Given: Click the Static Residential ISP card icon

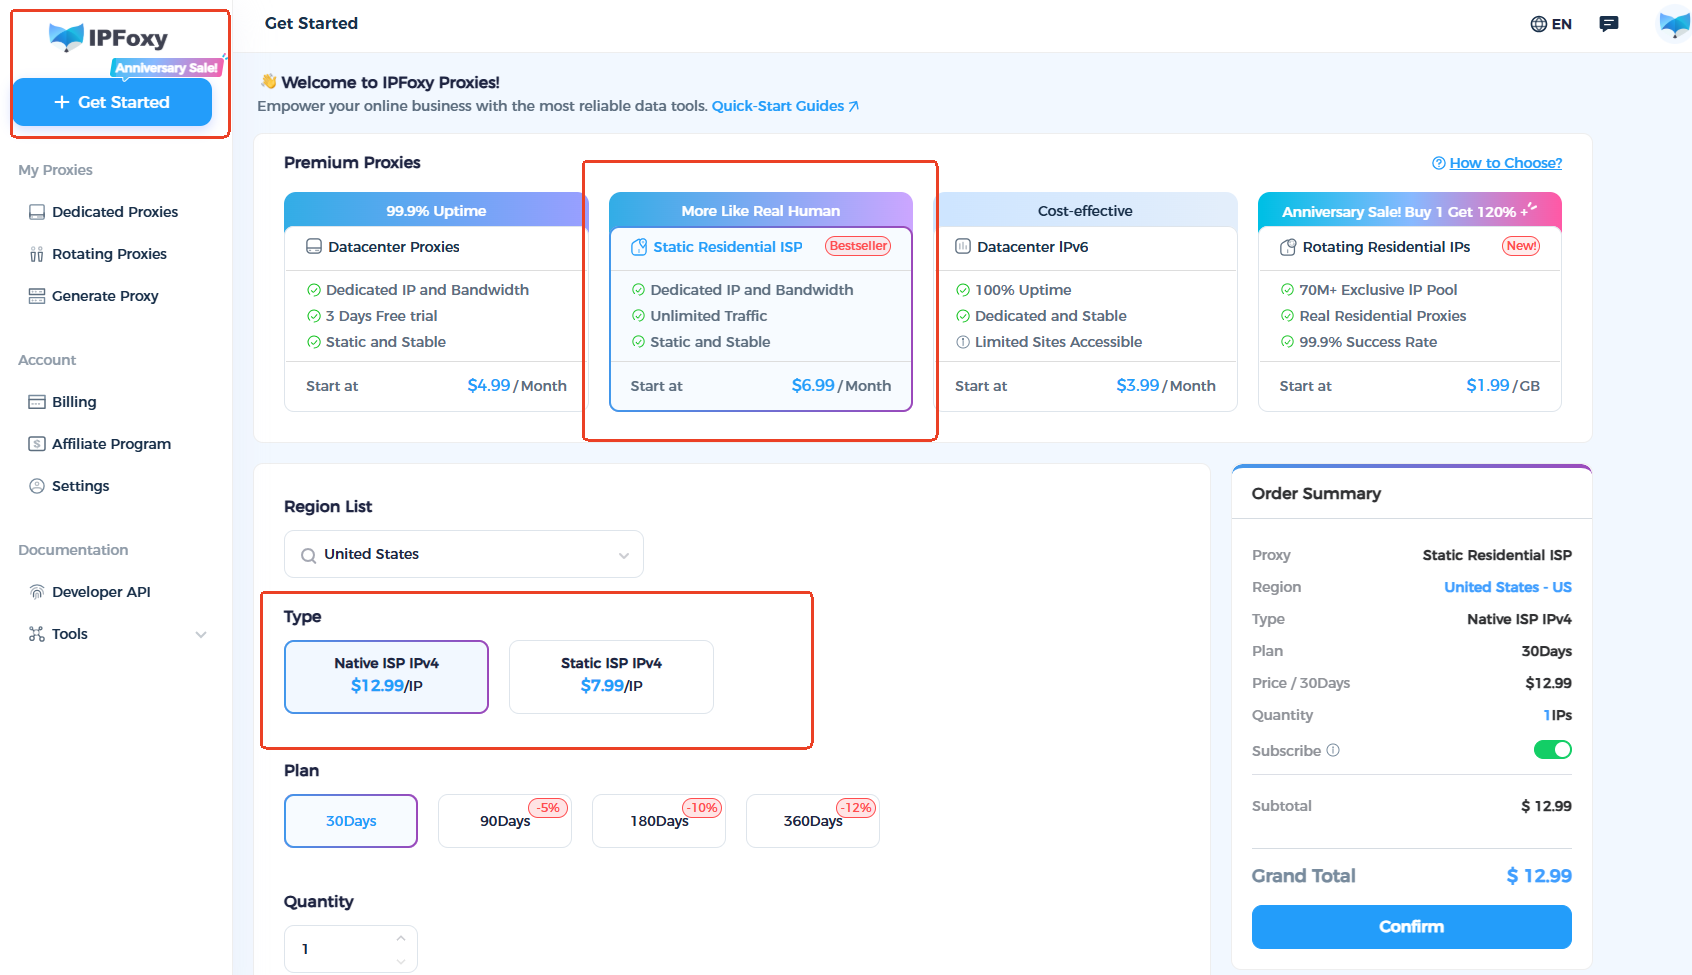Looking at the screenshot, I should pyautogui.click(x=639, y=247).
